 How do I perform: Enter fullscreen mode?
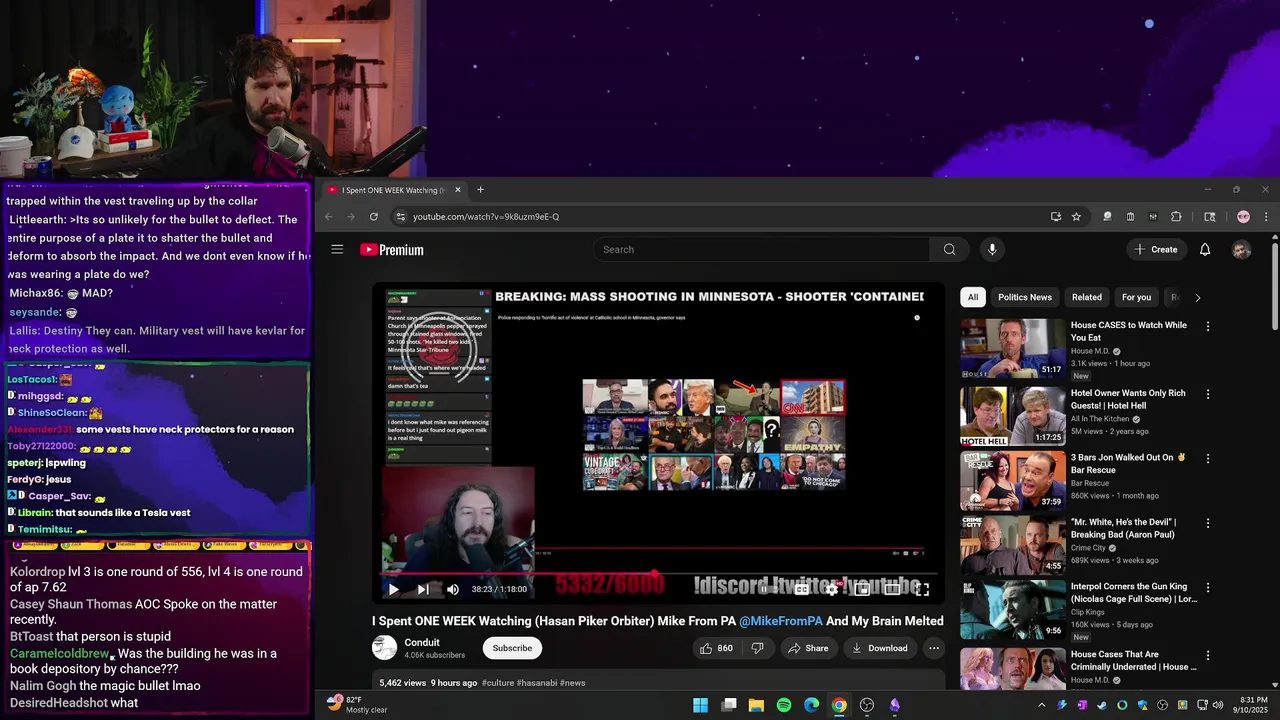click(x=922, y=590)
